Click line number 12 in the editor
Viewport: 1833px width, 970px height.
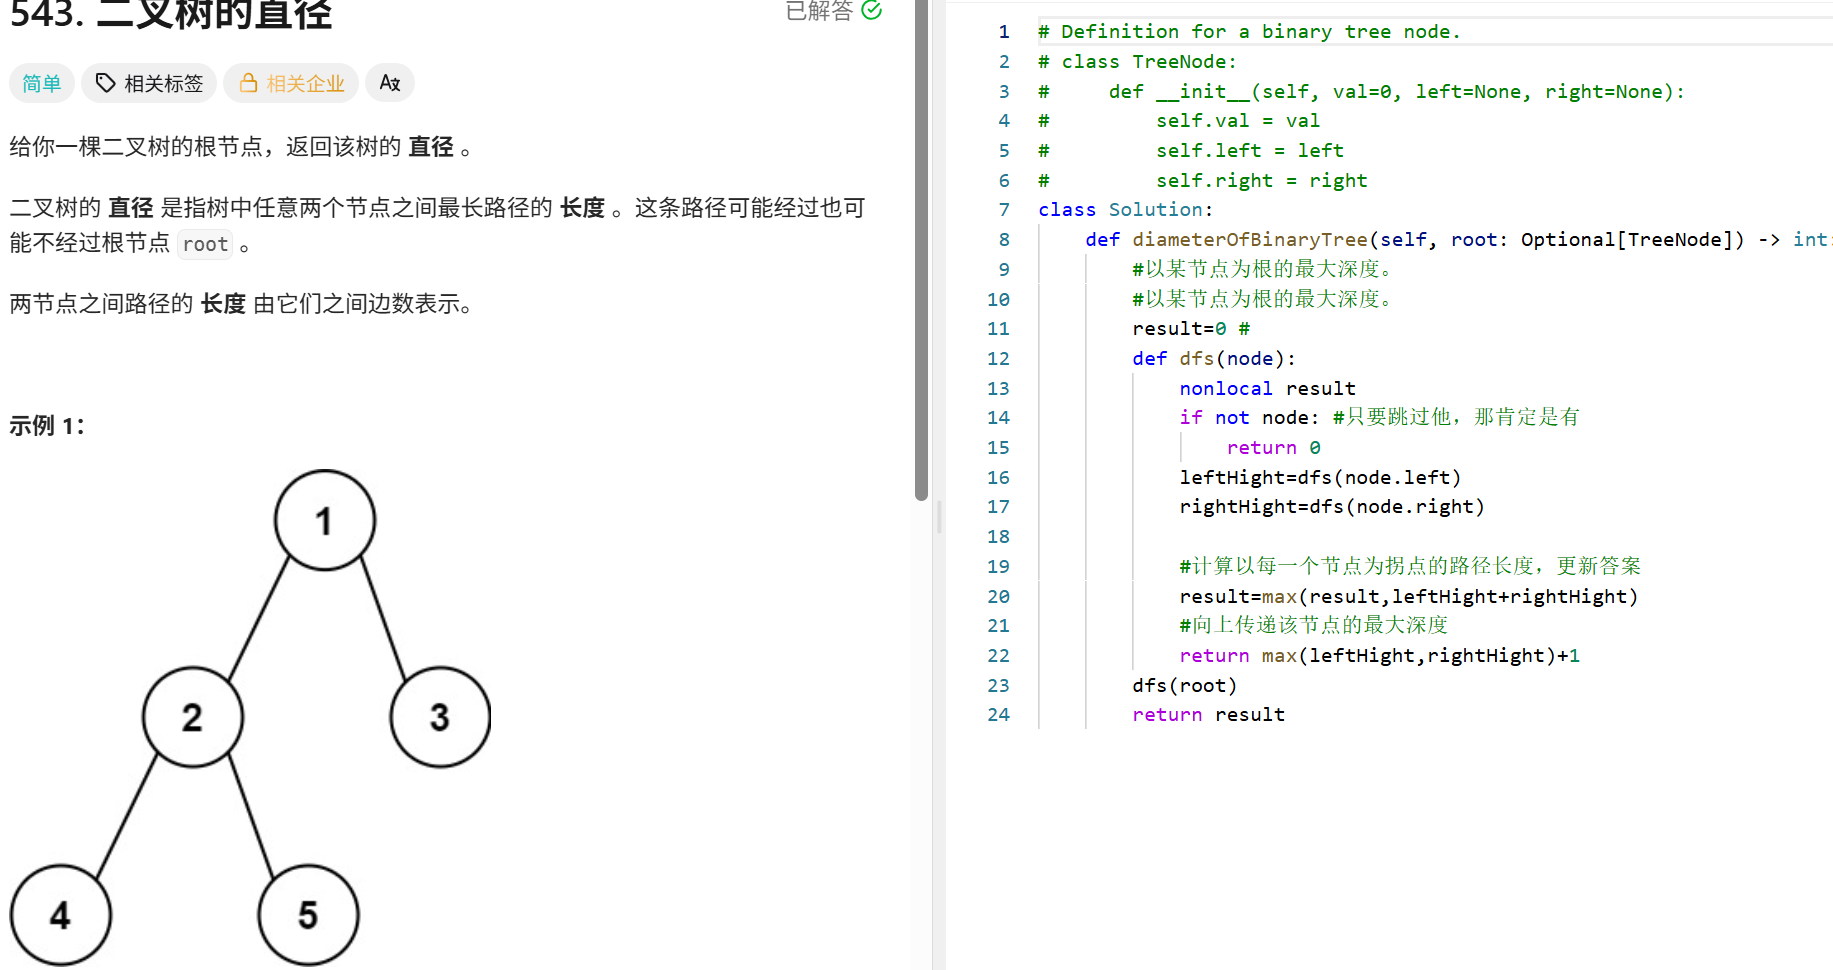click(x=998, y=359)
